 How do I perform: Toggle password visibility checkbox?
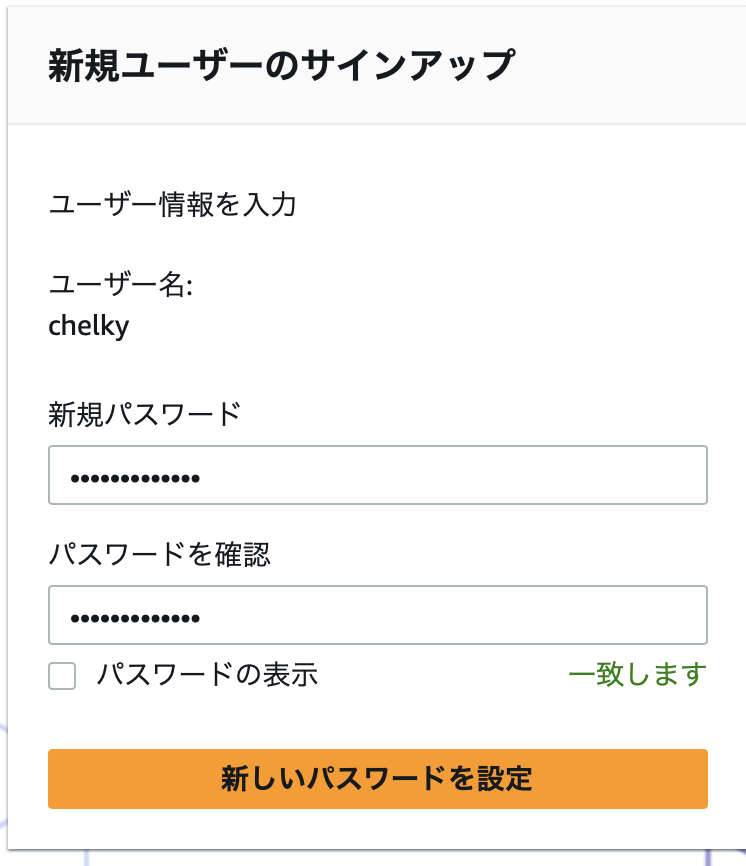pos(62,676)
